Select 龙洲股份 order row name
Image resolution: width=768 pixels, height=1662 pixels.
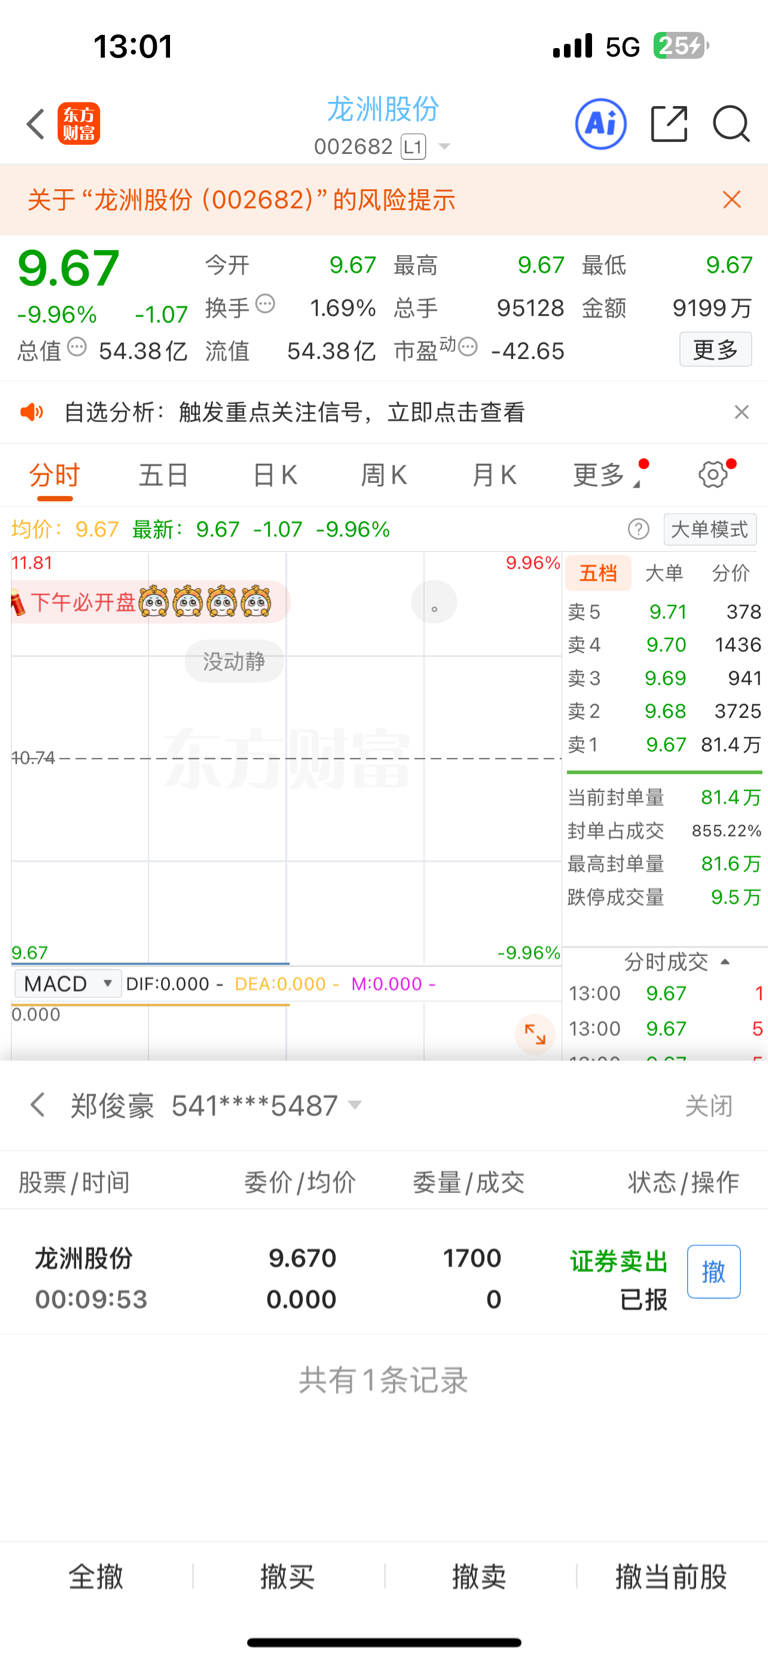pyautogui.click(x=84, y=1258)
